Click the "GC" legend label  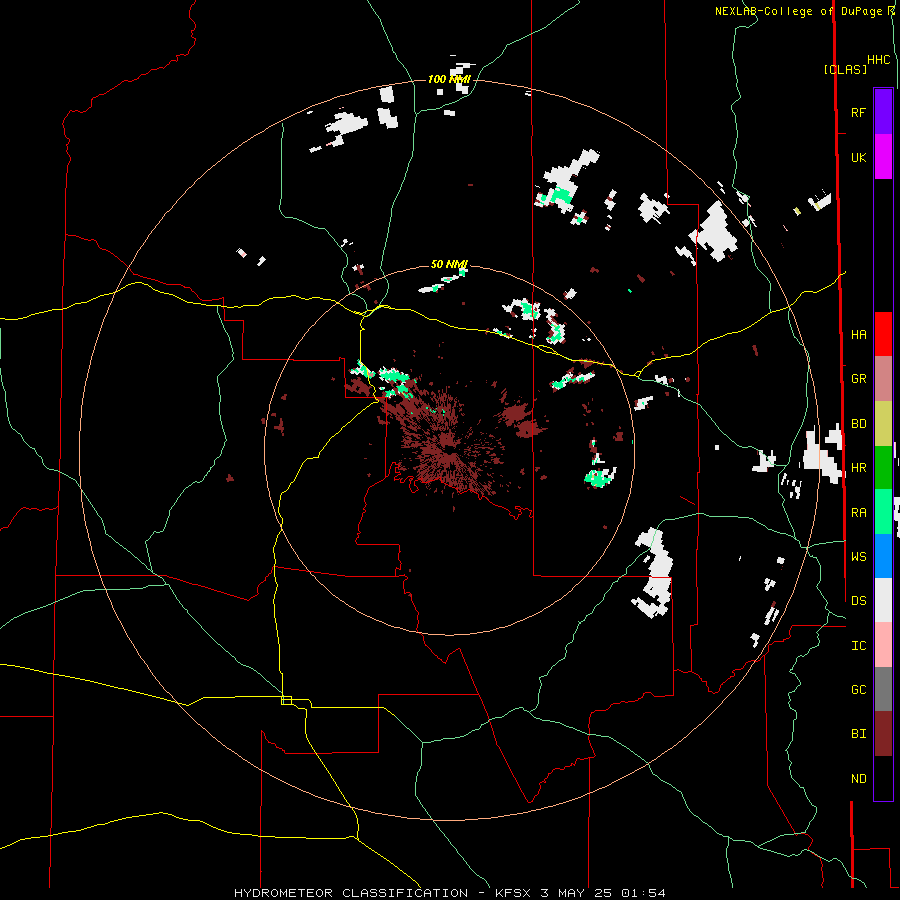[859, 690]
